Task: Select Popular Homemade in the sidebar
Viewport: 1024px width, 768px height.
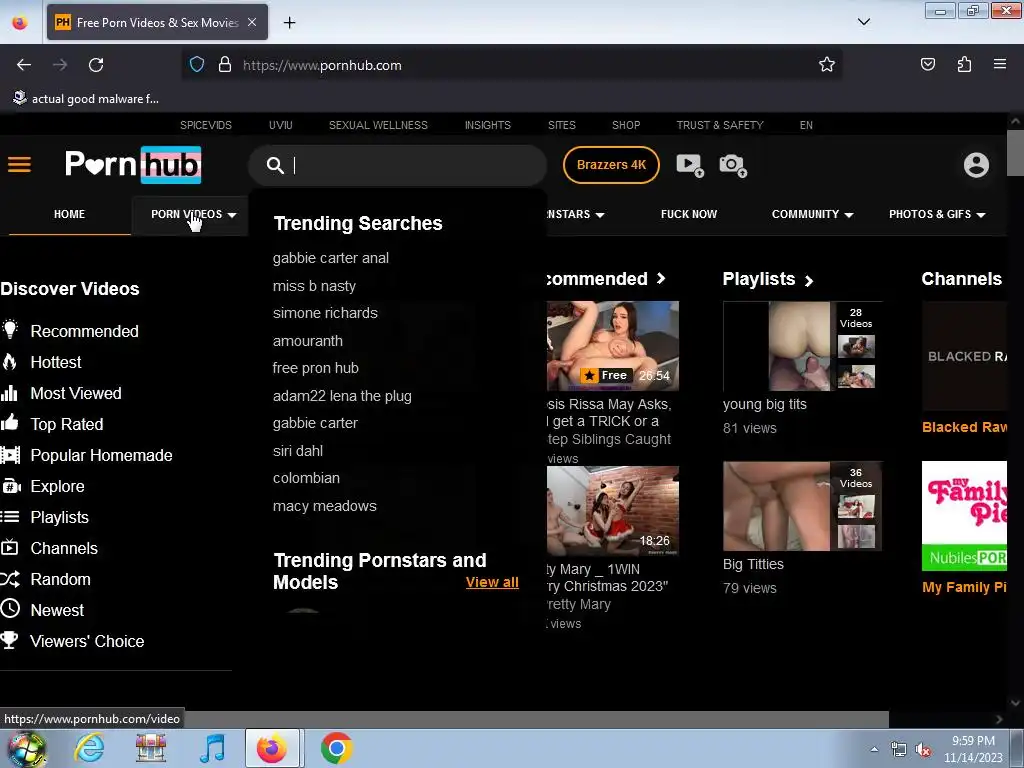Action: (87, 455)
